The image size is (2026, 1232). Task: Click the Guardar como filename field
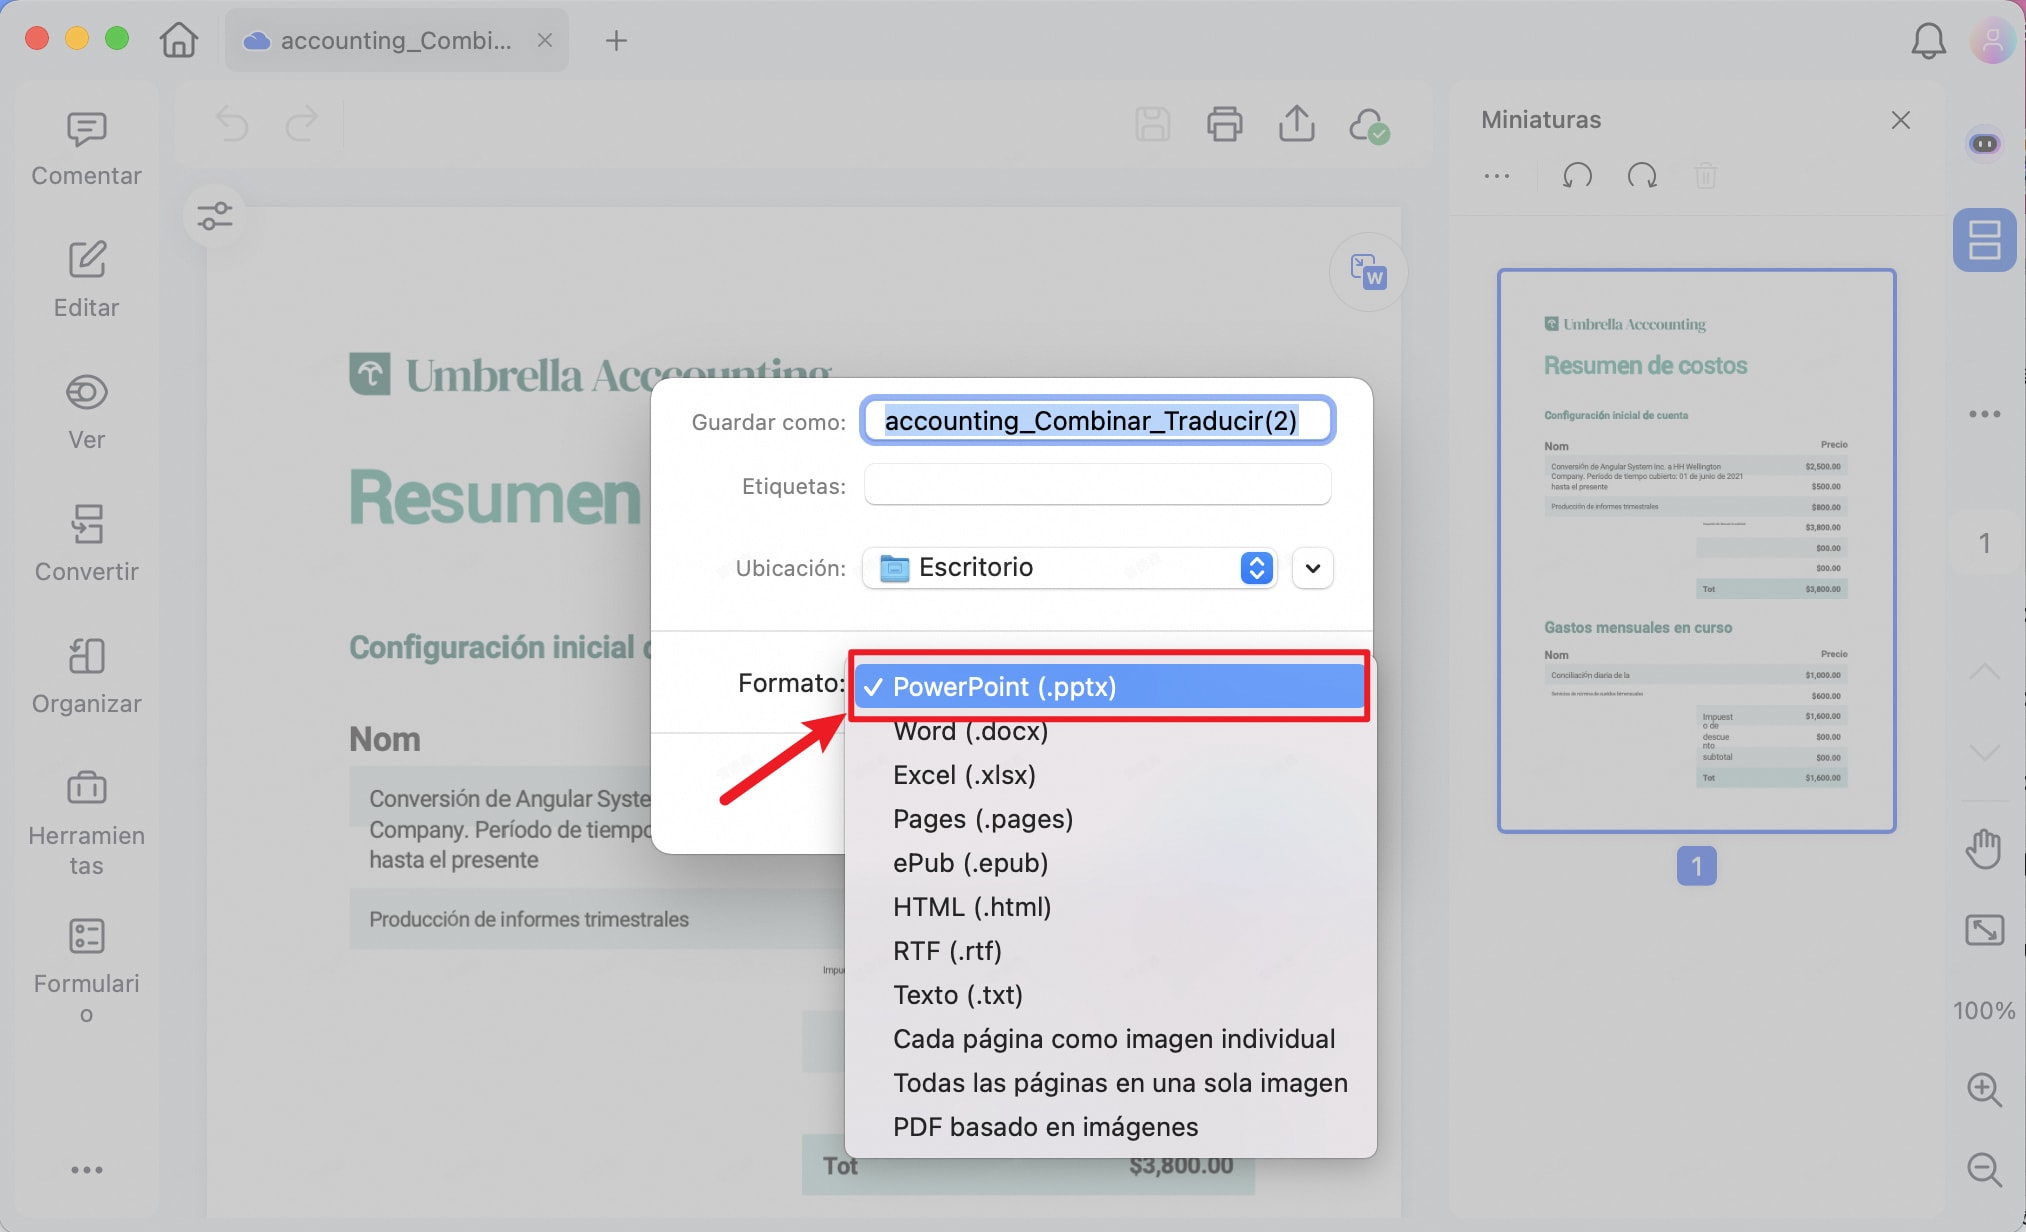point(1097,421)
